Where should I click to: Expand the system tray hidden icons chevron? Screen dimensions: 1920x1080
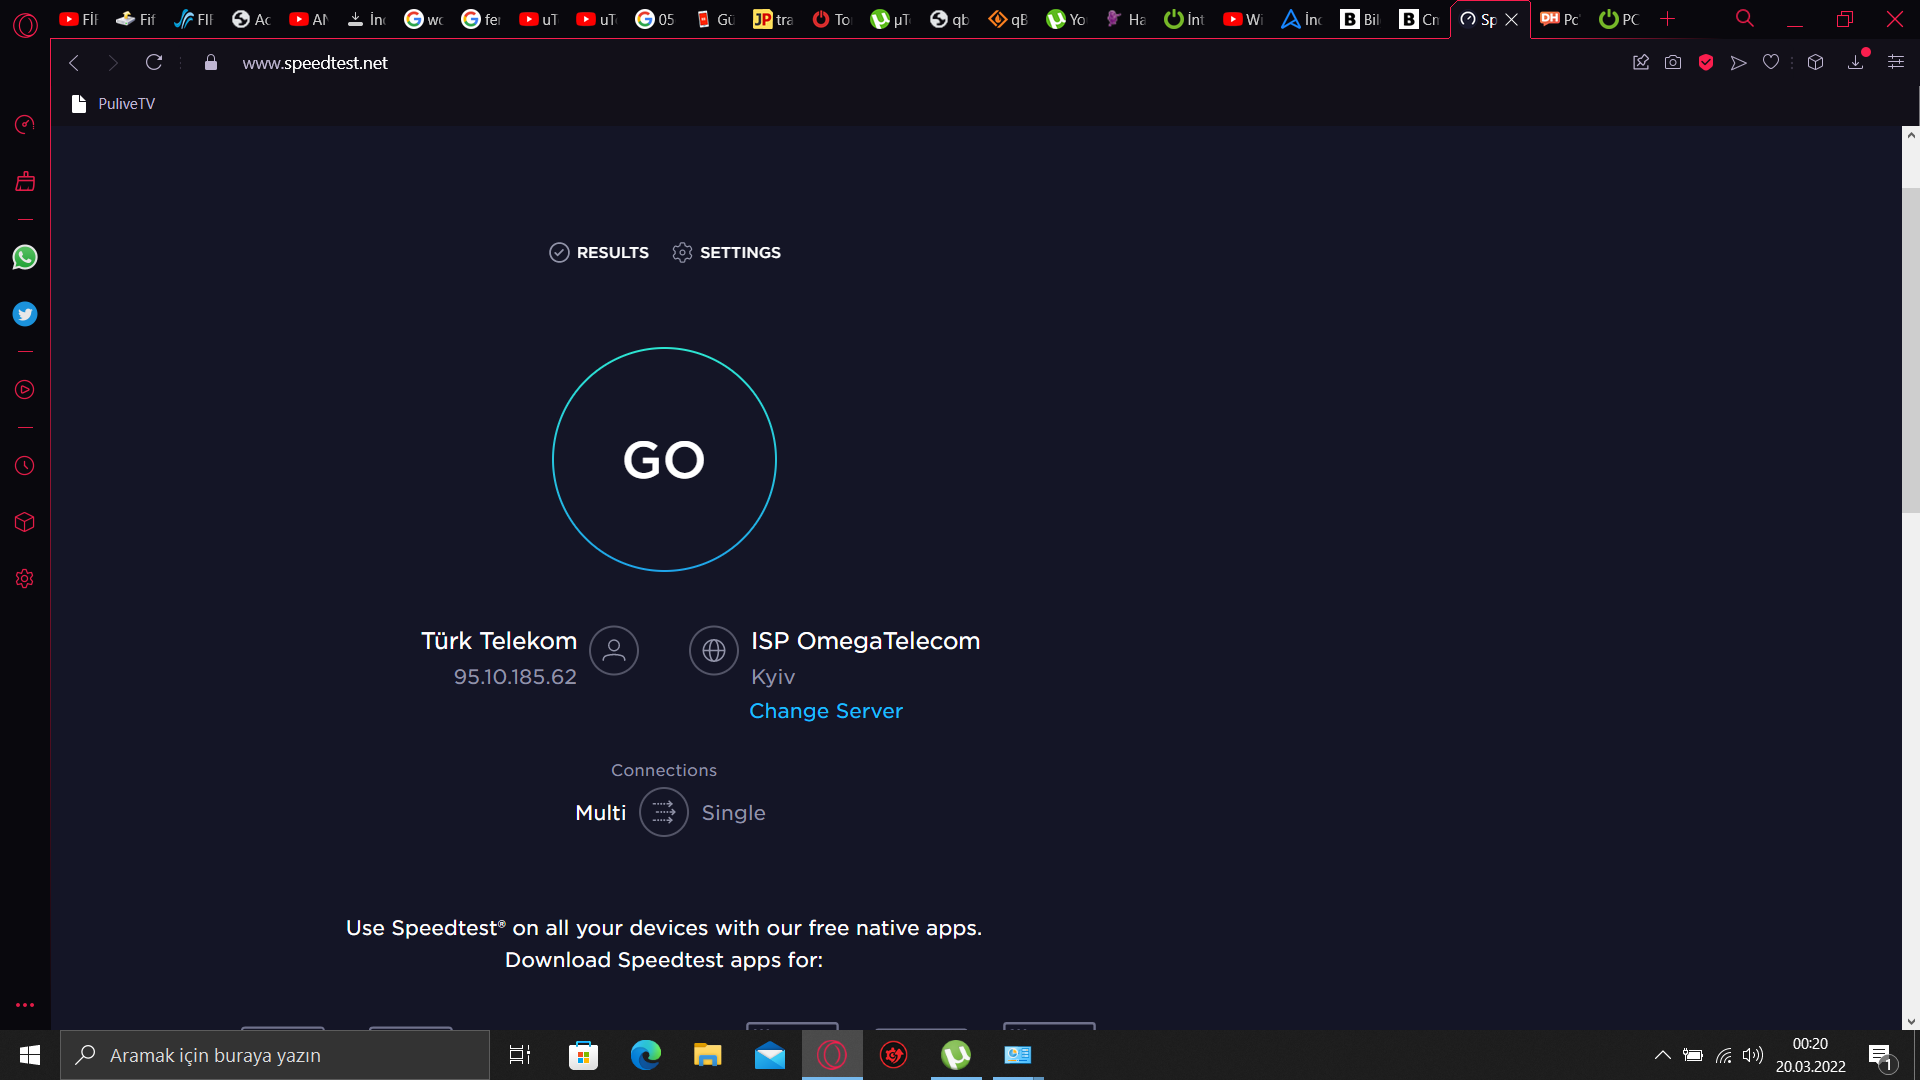point(1662,1055)
